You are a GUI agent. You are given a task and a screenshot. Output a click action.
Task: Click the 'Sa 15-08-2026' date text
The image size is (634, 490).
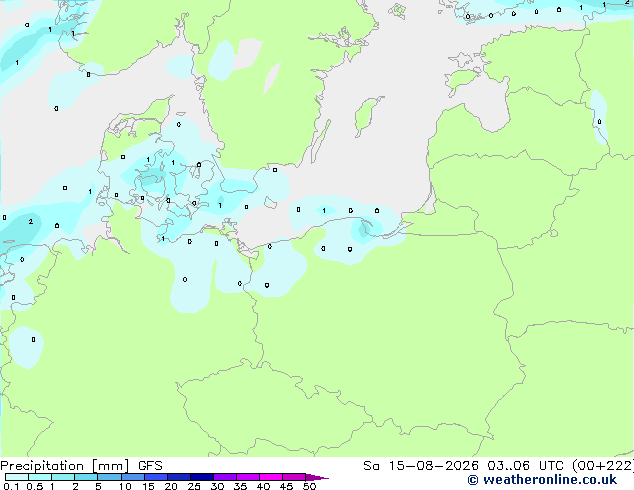click(421, 466)
